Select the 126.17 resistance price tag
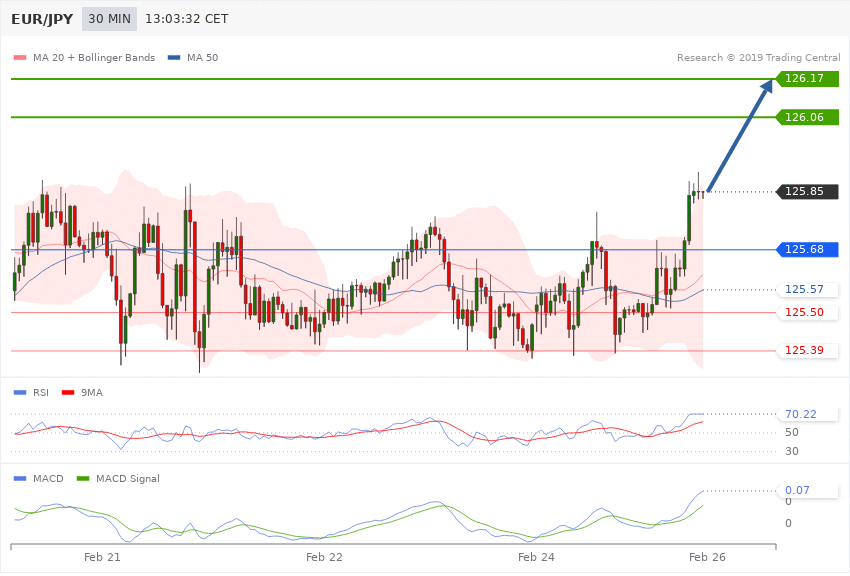Viewport: 850px width, 576px height. (x=807, y=79)
